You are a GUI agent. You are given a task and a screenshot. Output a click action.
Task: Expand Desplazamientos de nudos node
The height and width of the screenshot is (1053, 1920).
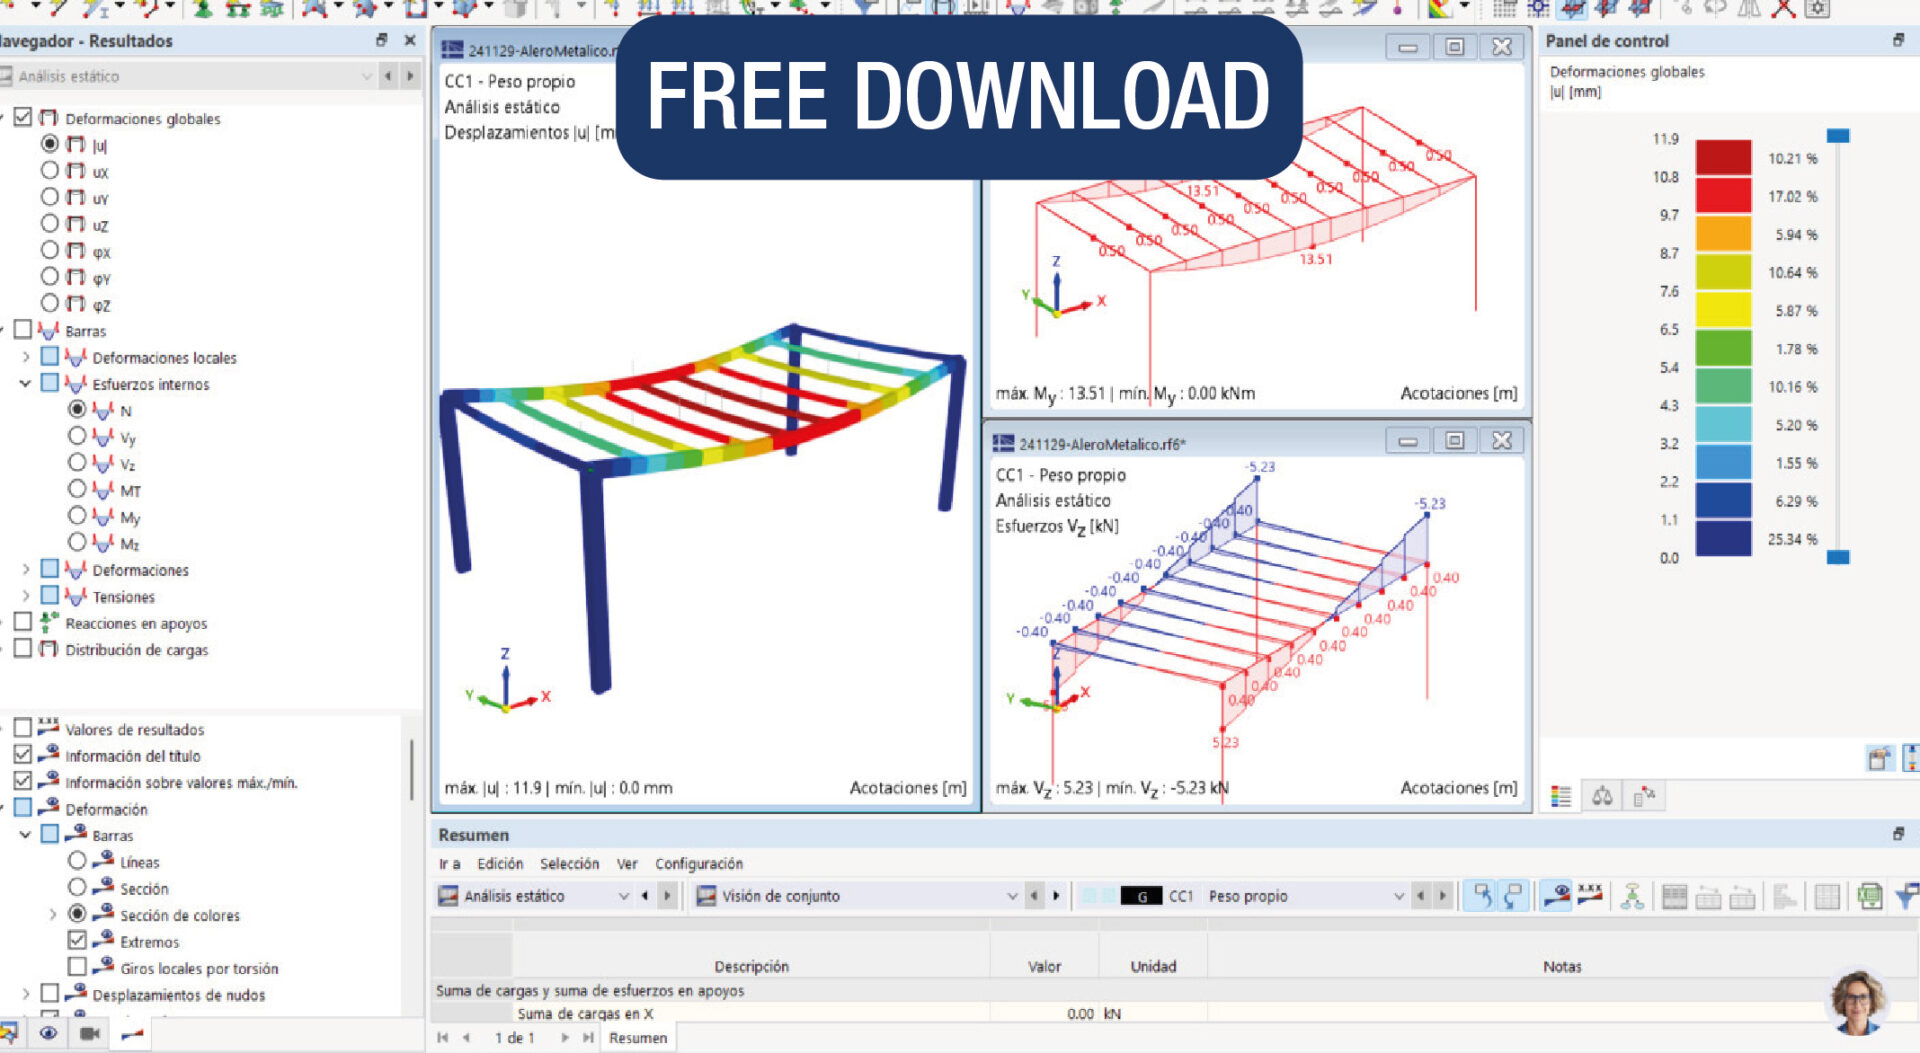coord(25,994)
